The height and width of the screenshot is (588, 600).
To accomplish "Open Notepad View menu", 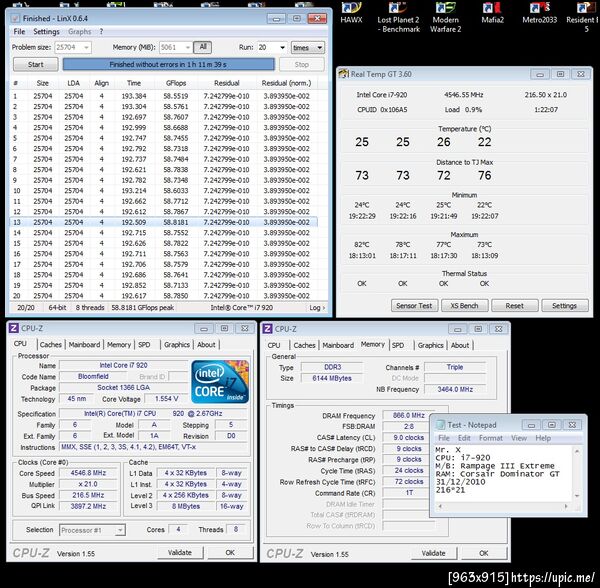I will pyautogui.click(x=519, y=438).
